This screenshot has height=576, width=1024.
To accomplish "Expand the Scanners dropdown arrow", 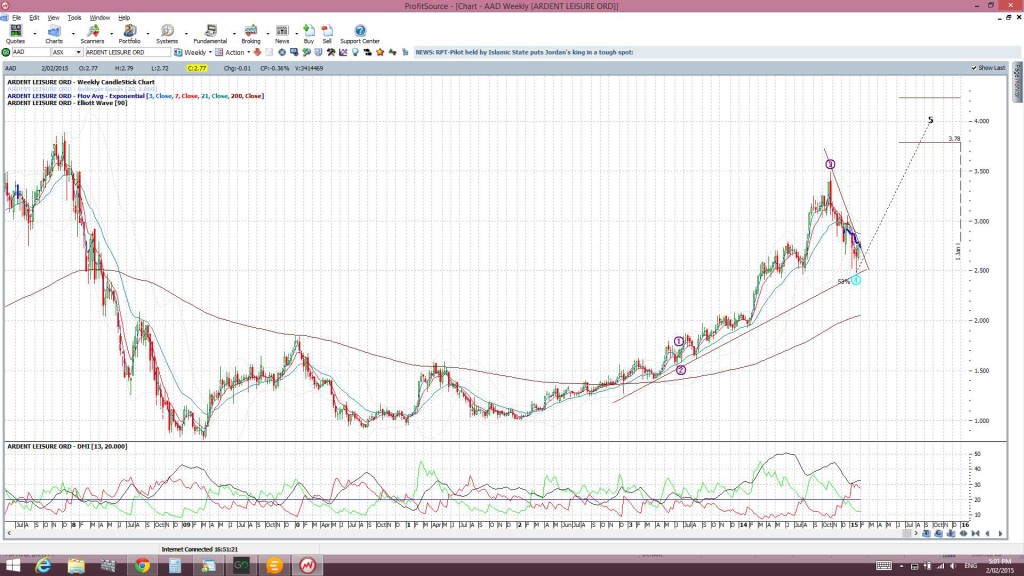I will [x=111, y=34].
